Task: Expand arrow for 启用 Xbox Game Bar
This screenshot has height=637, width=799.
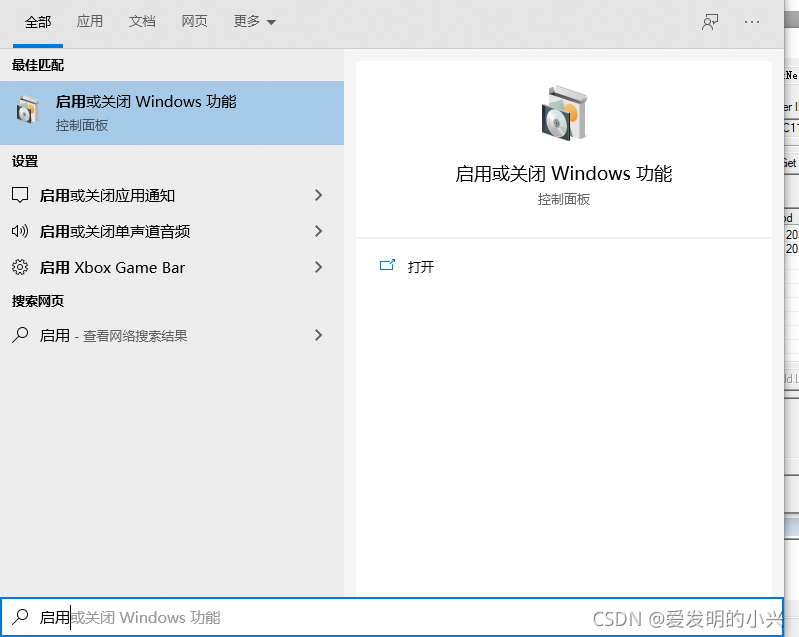Action: coord(318,267)
